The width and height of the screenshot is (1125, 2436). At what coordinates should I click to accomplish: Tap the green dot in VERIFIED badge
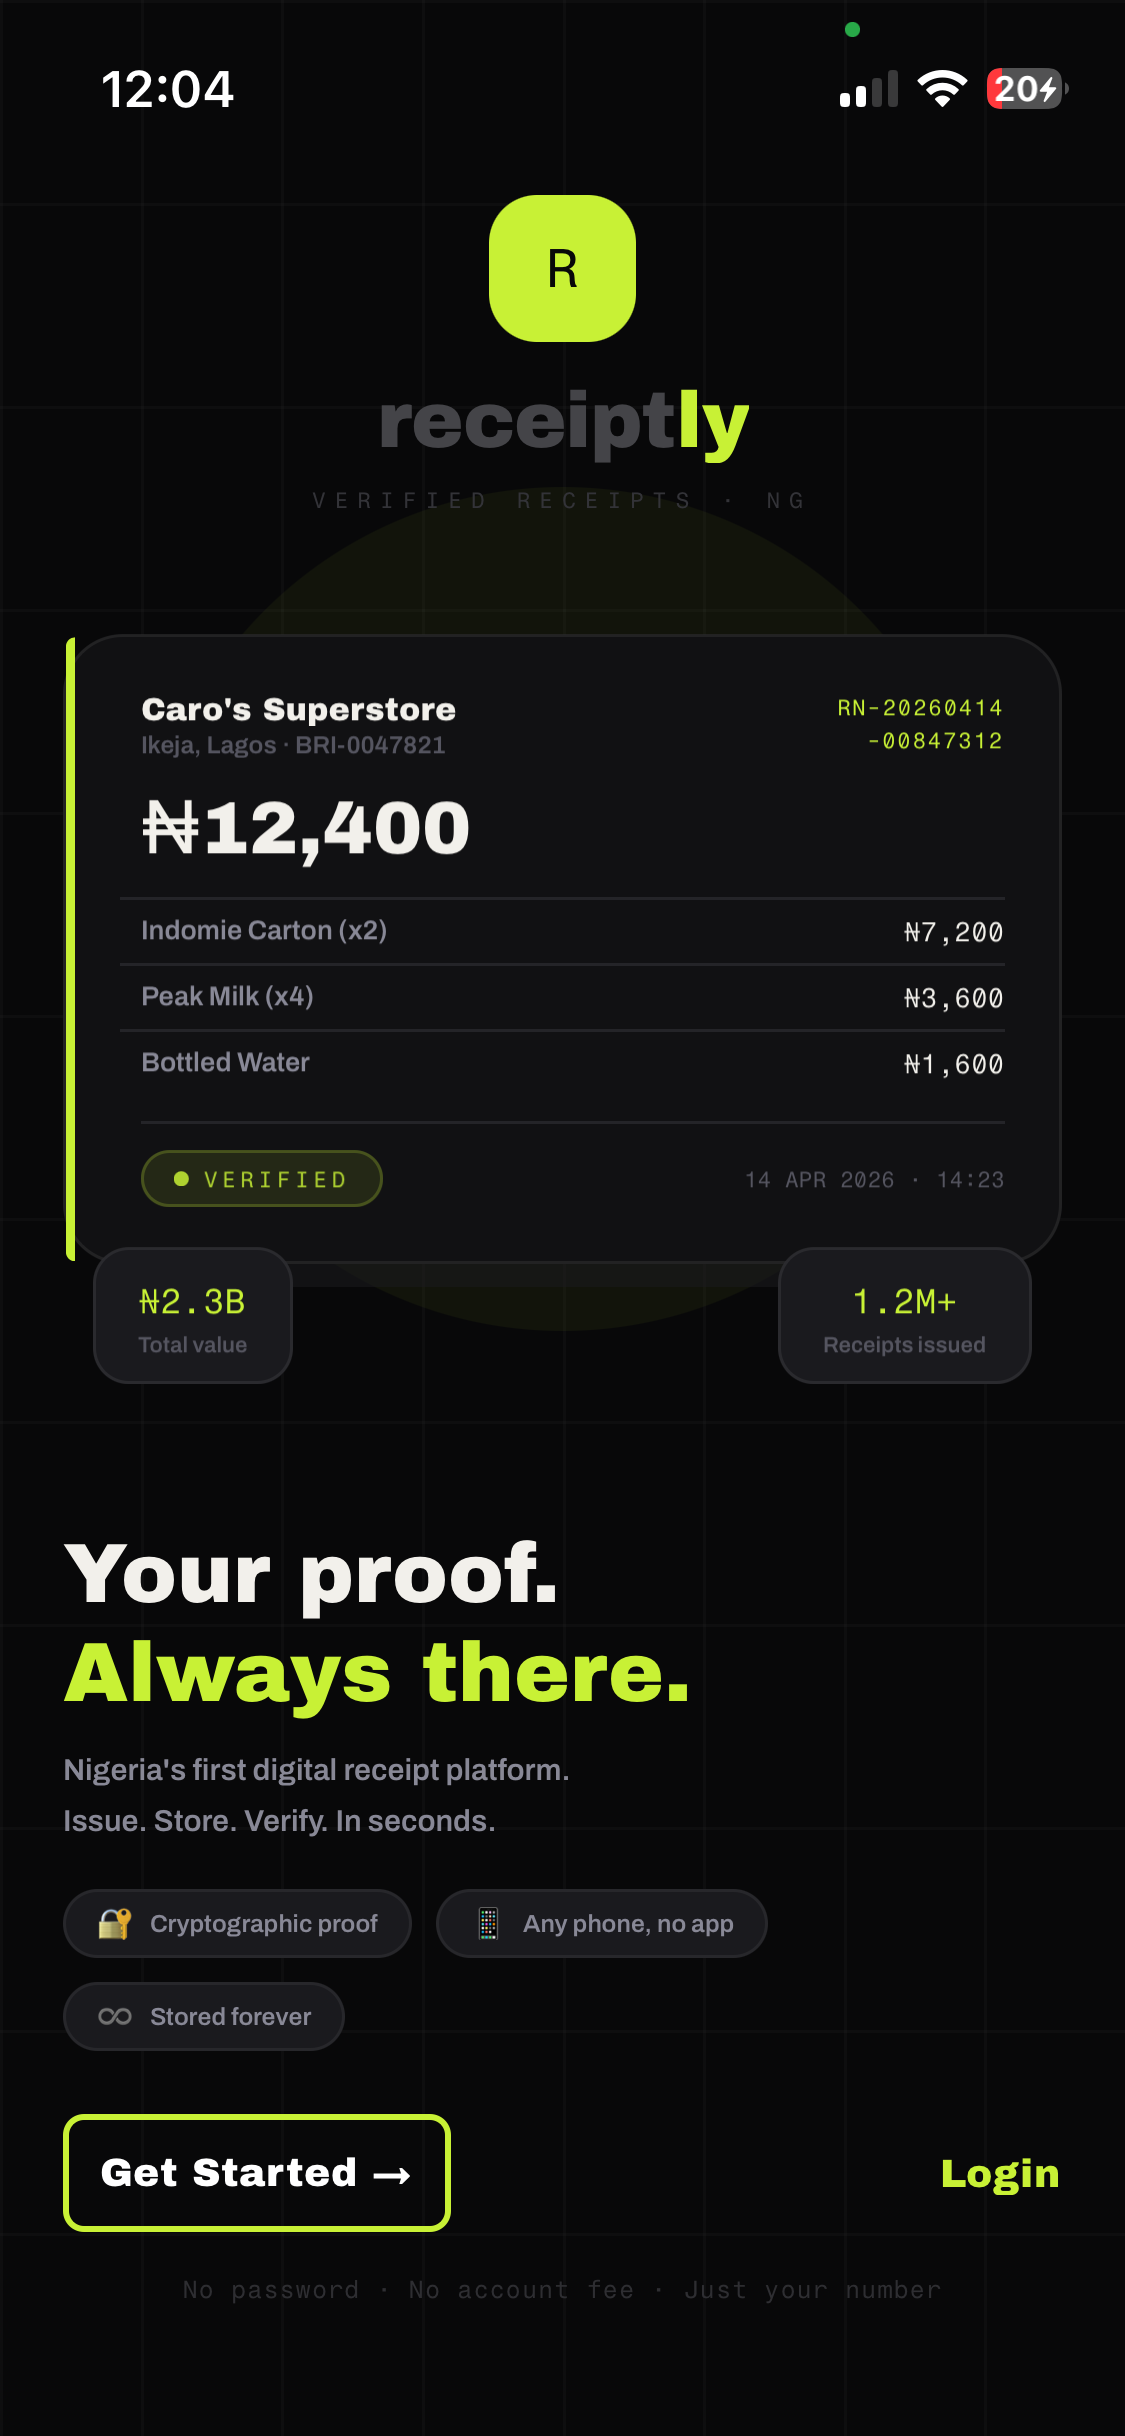181,1179
